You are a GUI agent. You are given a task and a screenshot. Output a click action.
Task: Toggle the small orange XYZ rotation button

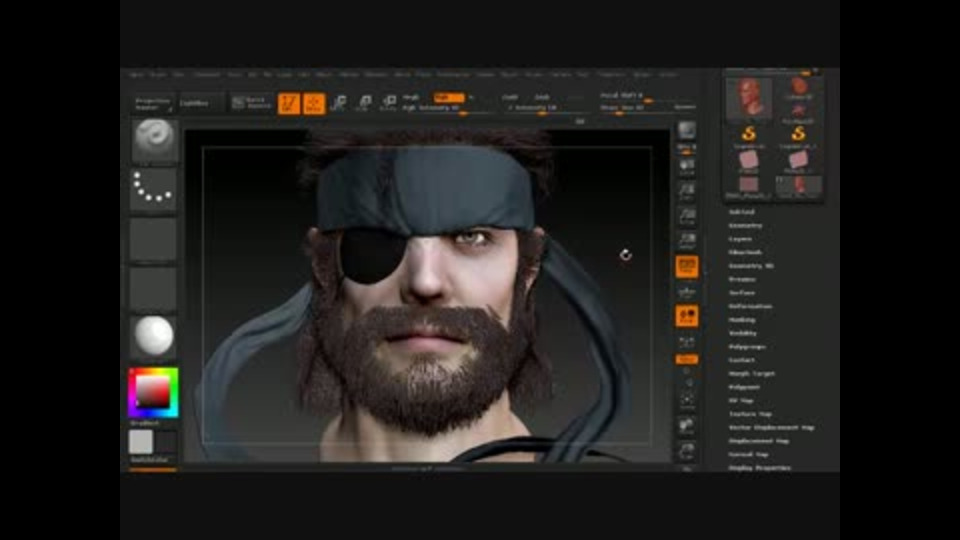[x=687, y=359]
